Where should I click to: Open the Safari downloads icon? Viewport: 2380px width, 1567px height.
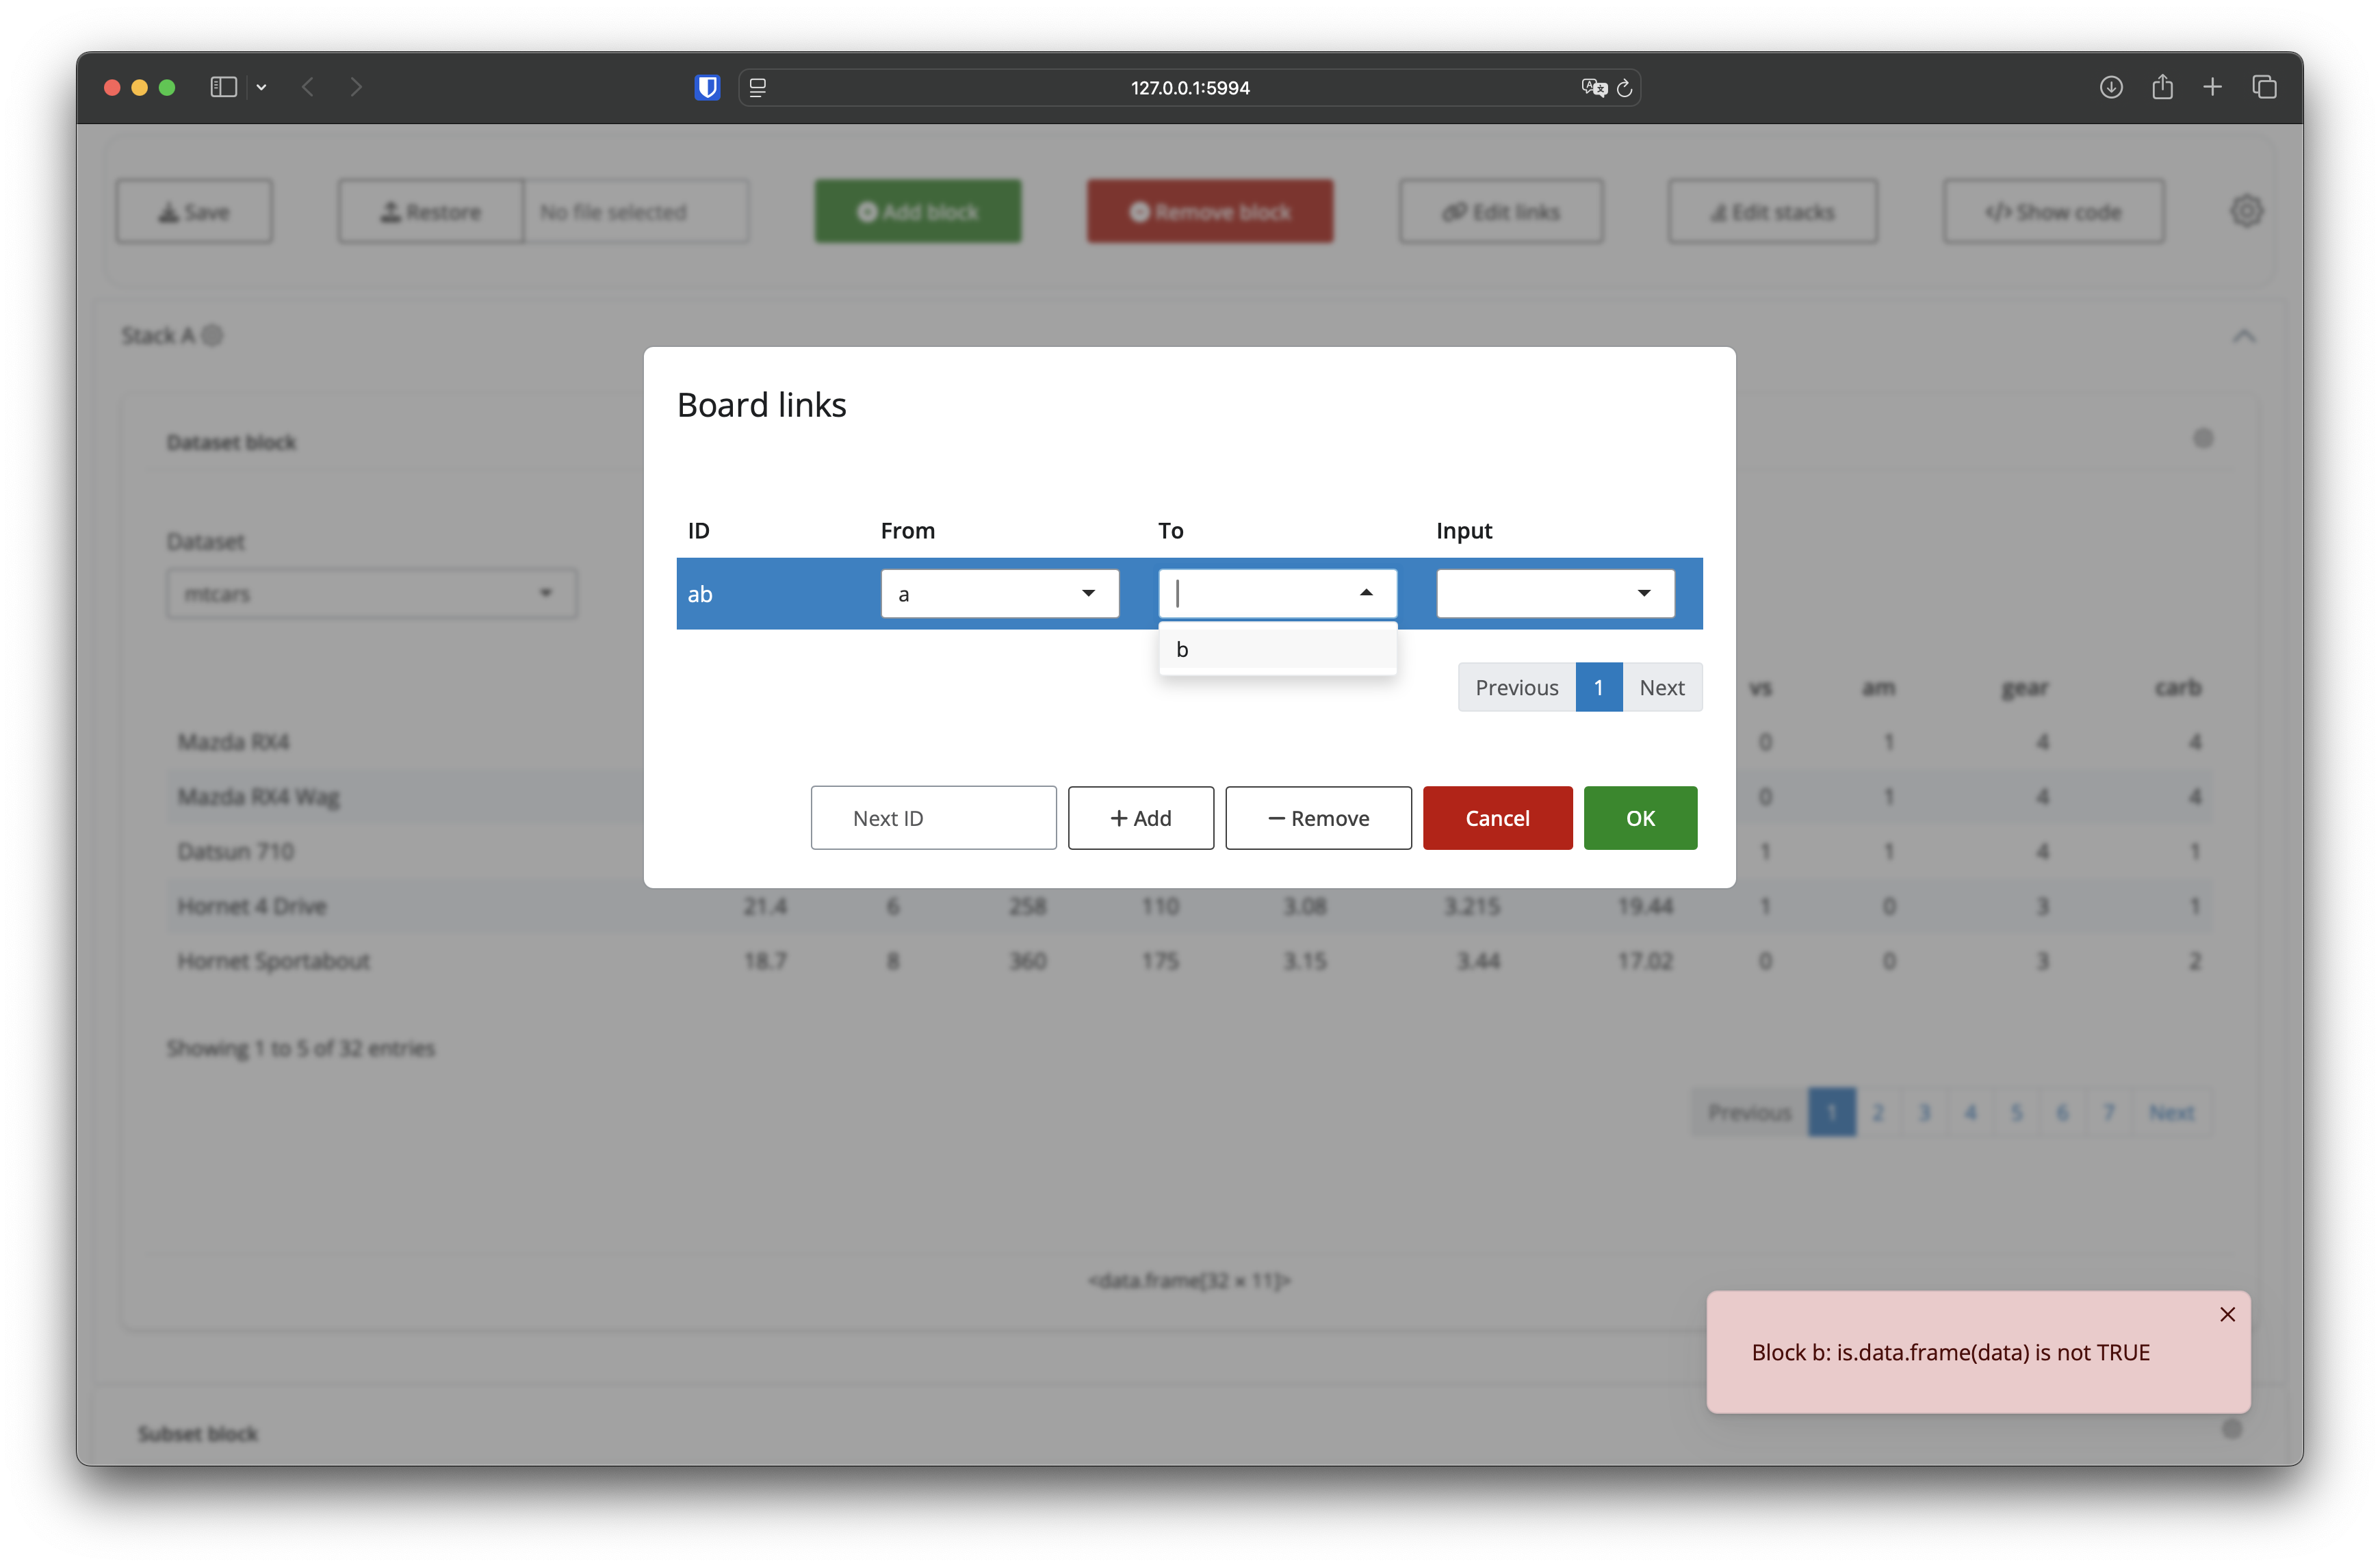[2110, 88]
